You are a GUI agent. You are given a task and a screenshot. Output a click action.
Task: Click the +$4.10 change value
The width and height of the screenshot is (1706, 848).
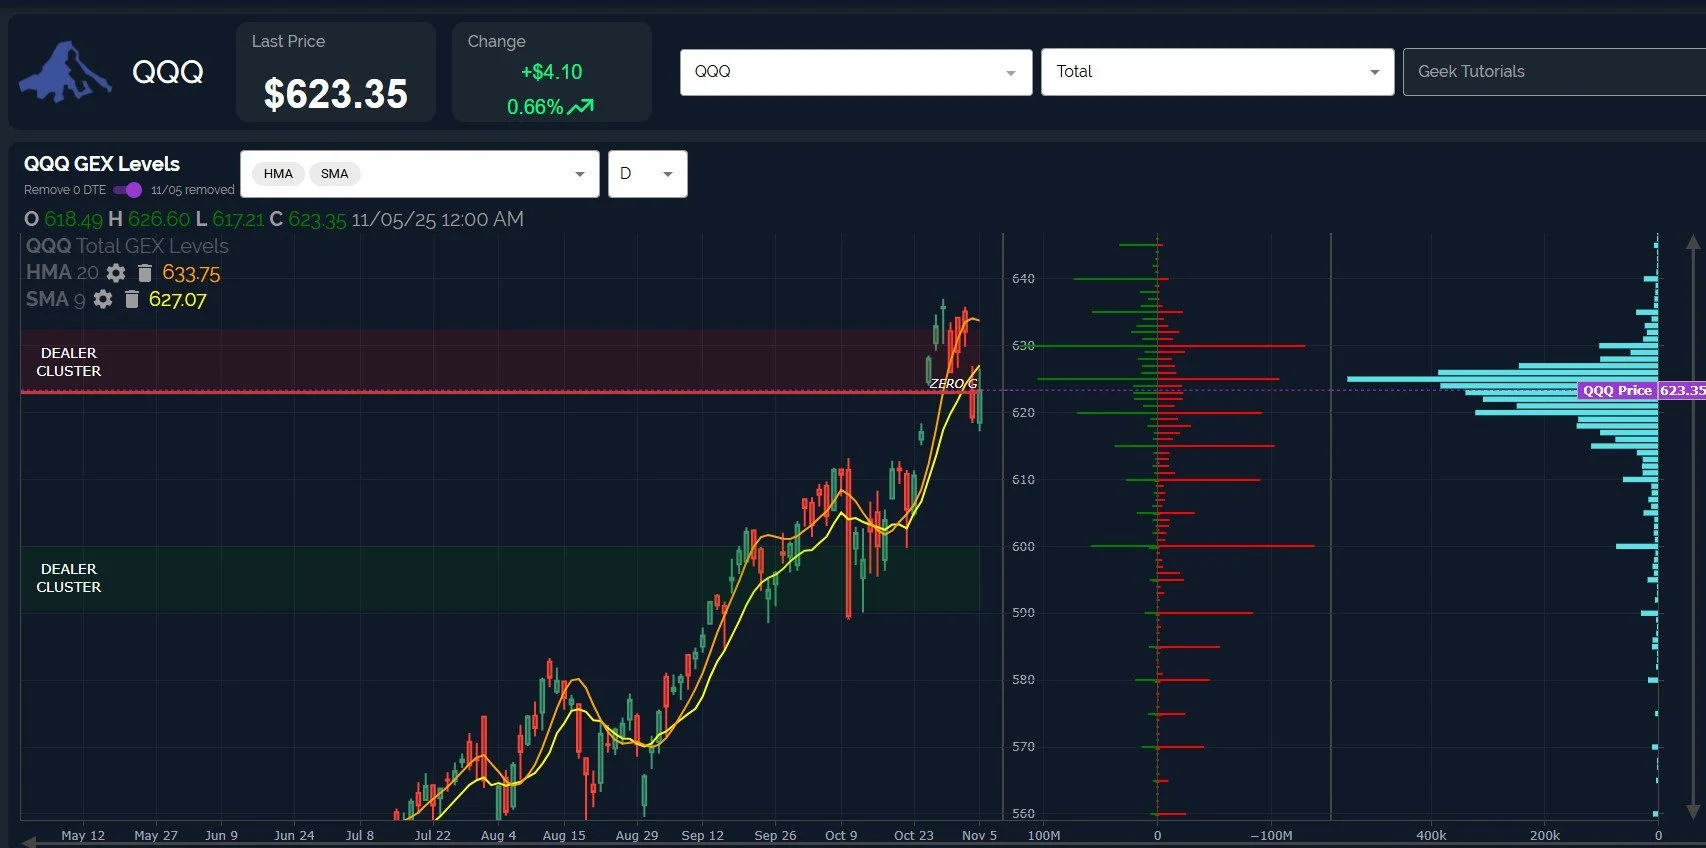pos(551,72)
